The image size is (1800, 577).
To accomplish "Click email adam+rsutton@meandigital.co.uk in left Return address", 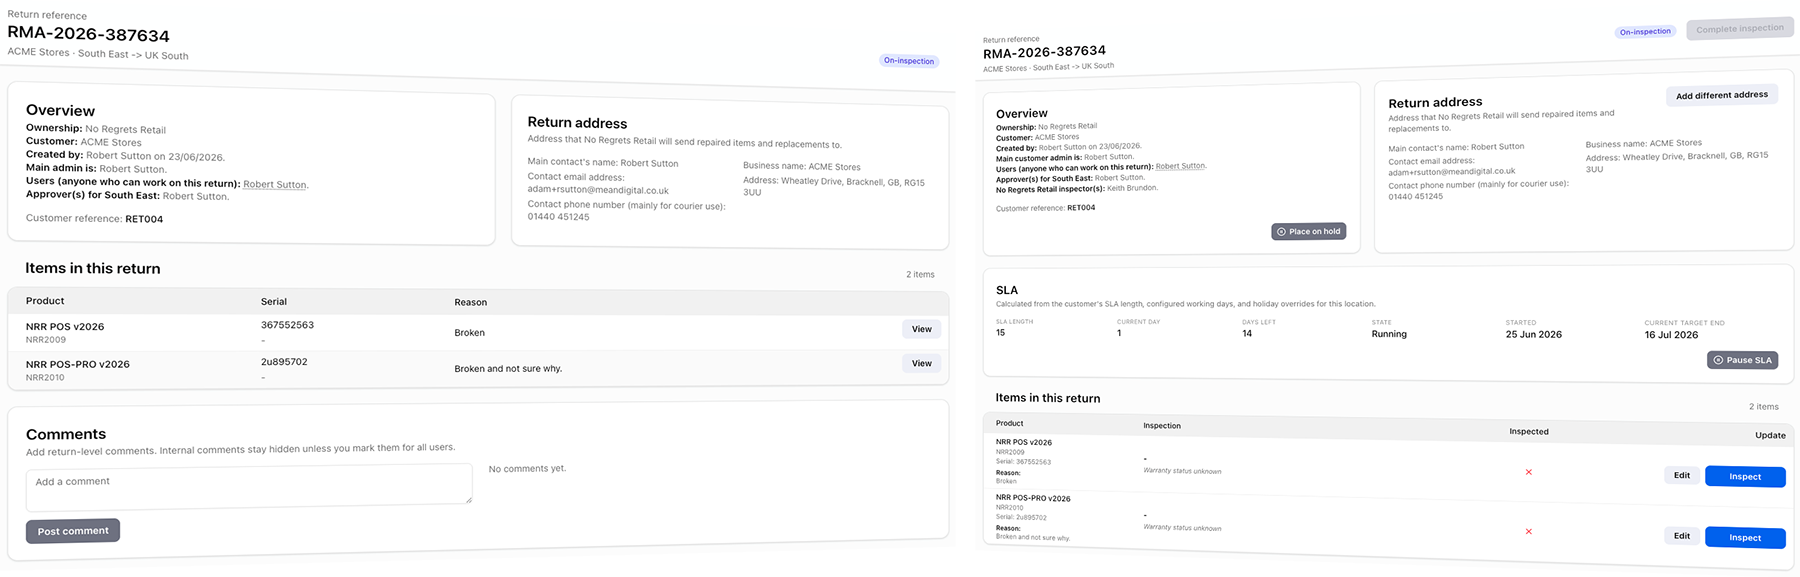I will click(x=598, y=190).
